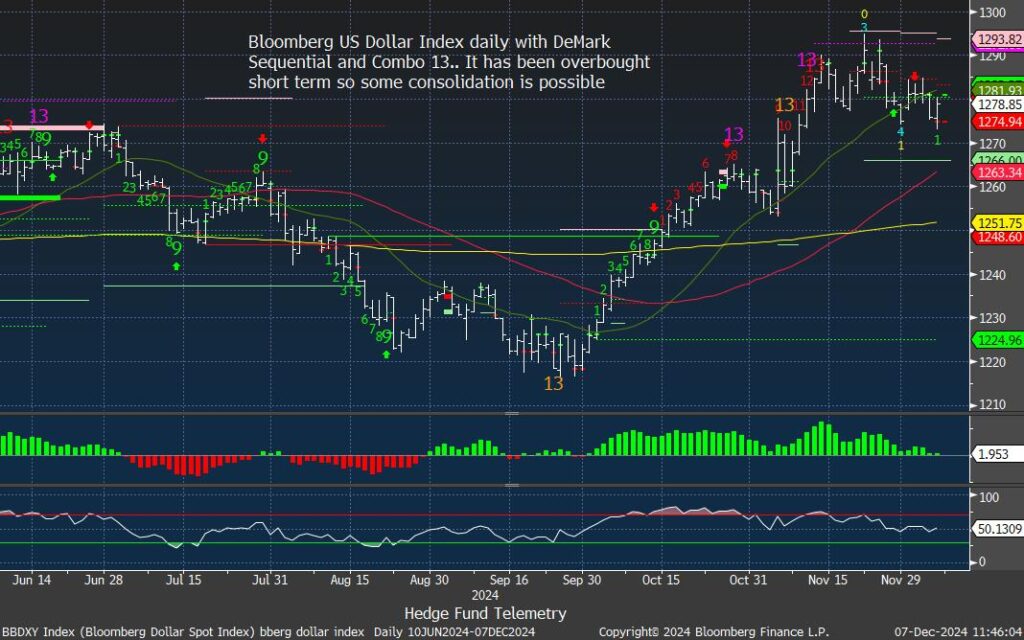This screenshot has width=1024, height=640.
Task: Click the Bloomberg US Dollar Index annotation text
Action: pyautogui.click(x=449, y=62)
